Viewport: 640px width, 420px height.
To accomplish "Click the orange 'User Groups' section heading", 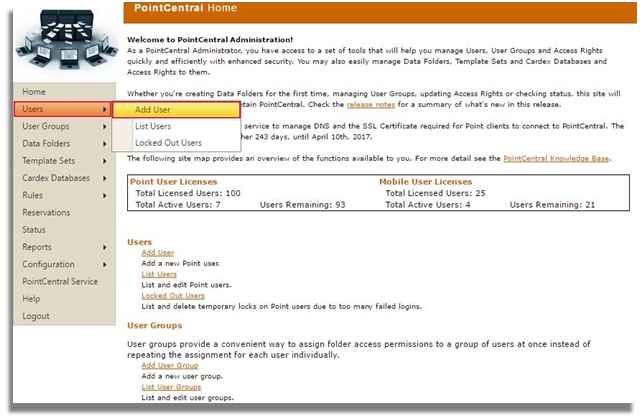I will (x=154, y=326).
